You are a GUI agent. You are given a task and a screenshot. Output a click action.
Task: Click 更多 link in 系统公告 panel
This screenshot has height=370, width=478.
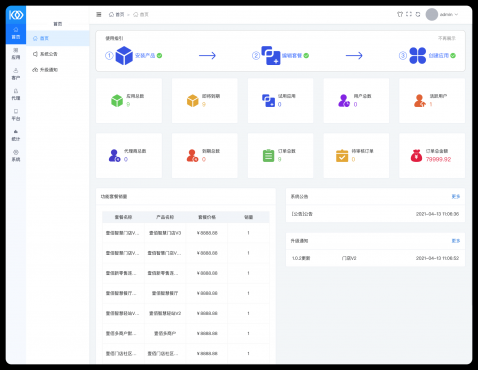456,196
